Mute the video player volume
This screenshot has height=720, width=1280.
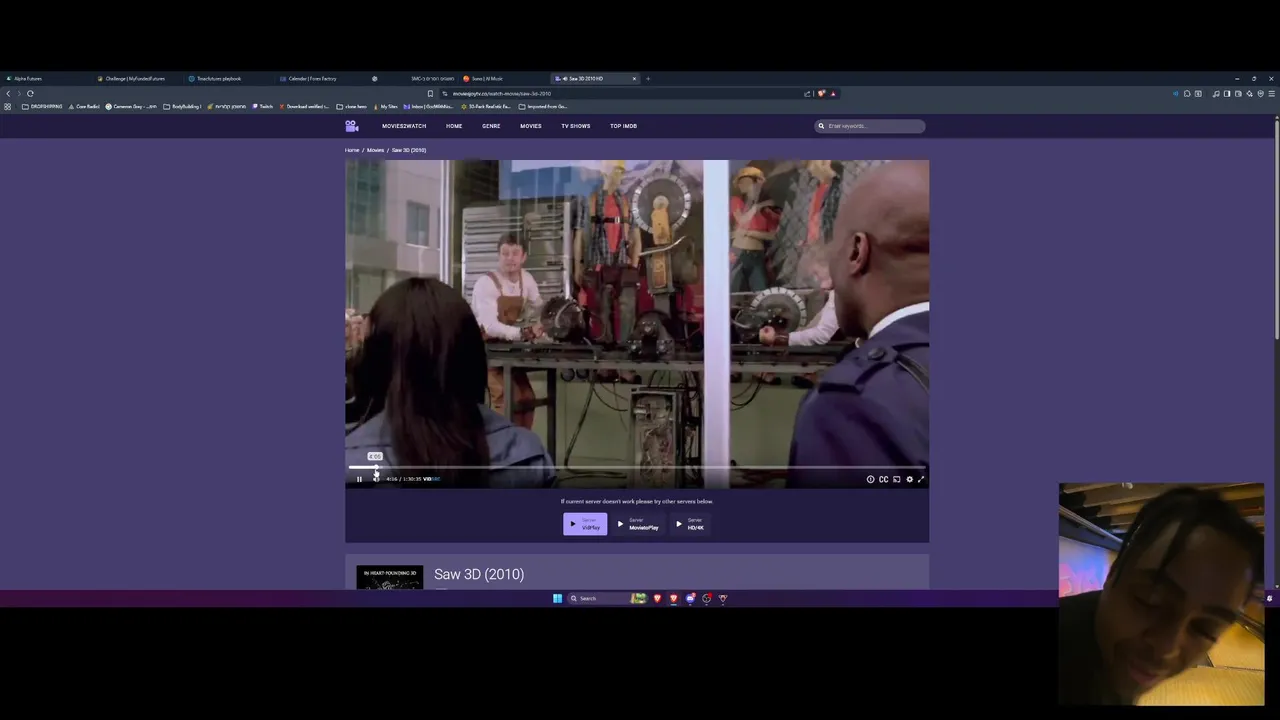(x=376, y=479)
